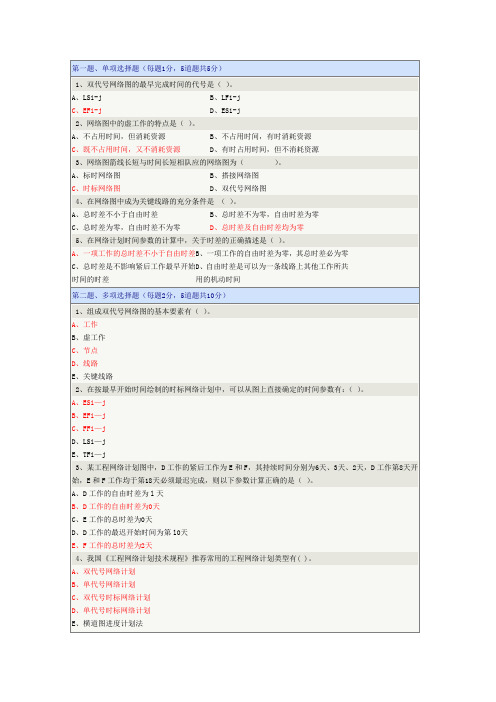Select option D. 双代号网络图
496x702 pixels.
click(x=238, y=188)
